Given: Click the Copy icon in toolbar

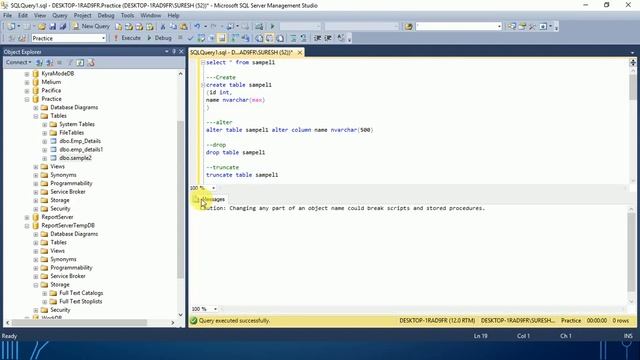Looking at the screenshot, I should (173, 27).
